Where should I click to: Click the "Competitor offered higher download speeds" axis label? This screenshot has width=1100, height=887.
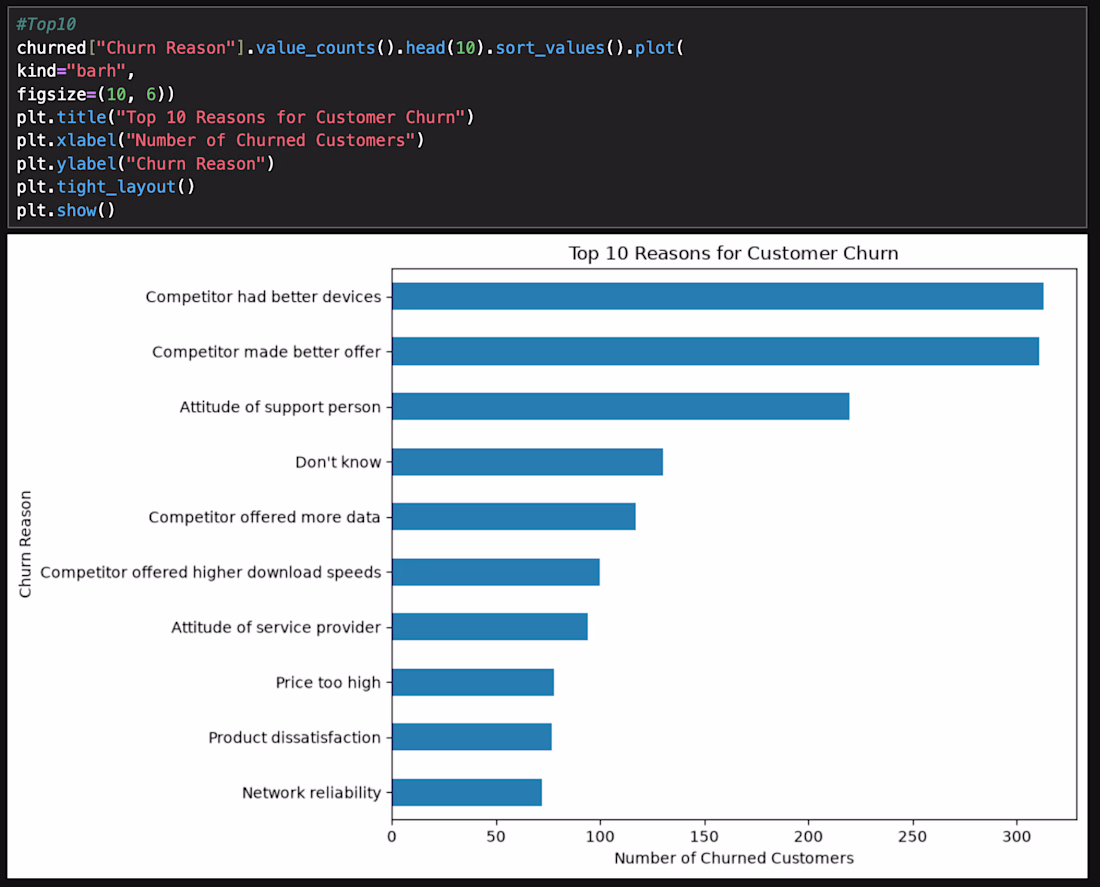(x=210, y=572)
